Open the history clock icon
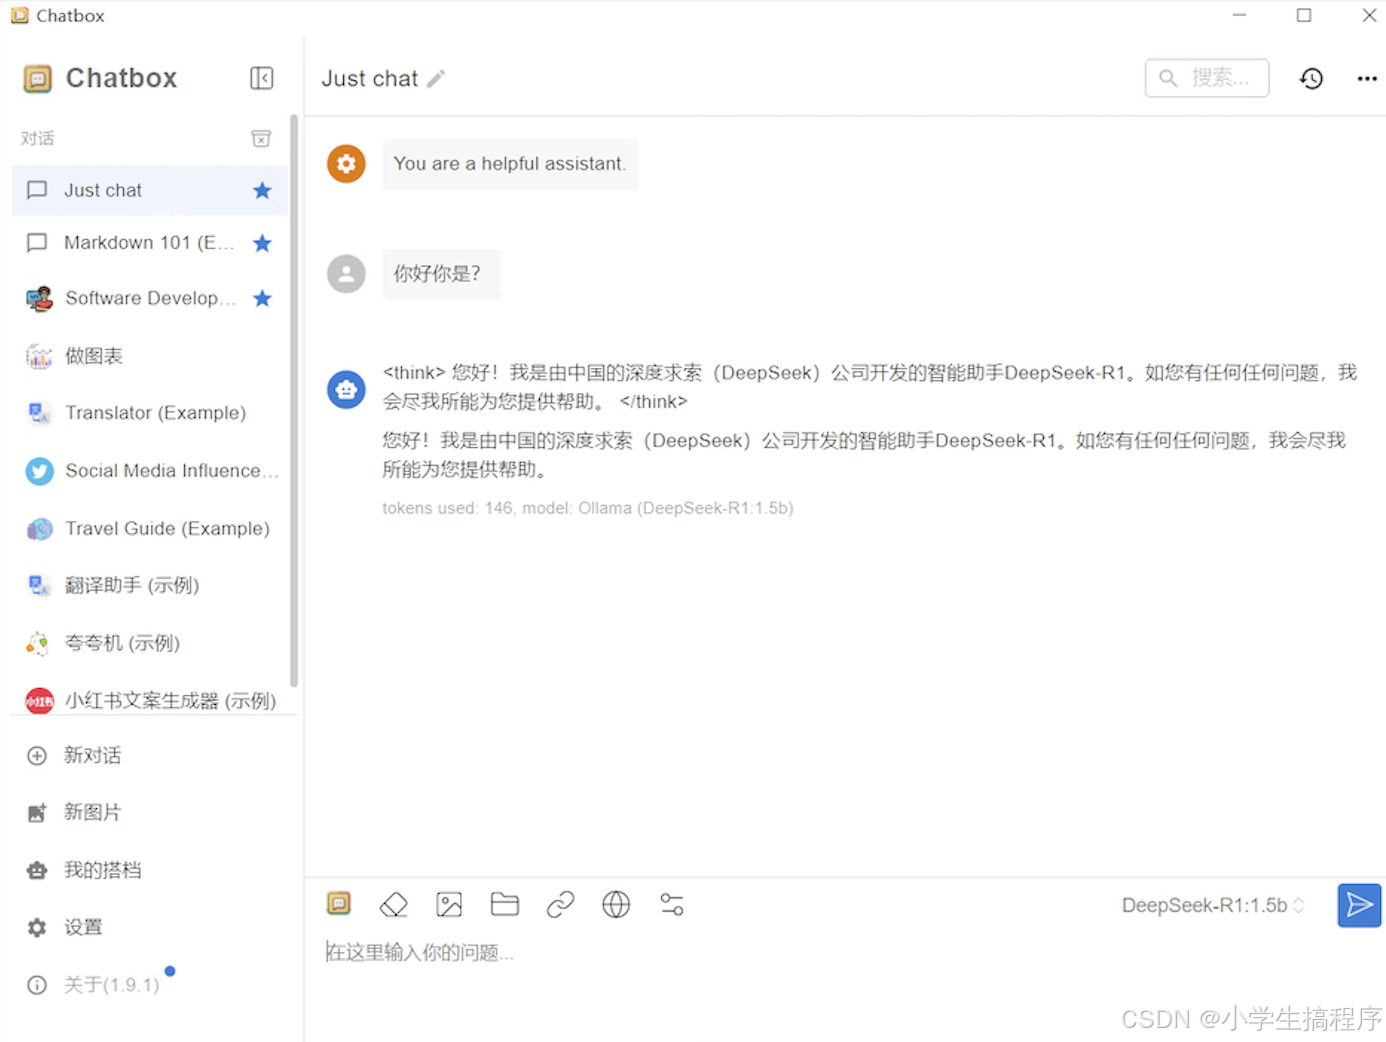 tap(1311, 78)
